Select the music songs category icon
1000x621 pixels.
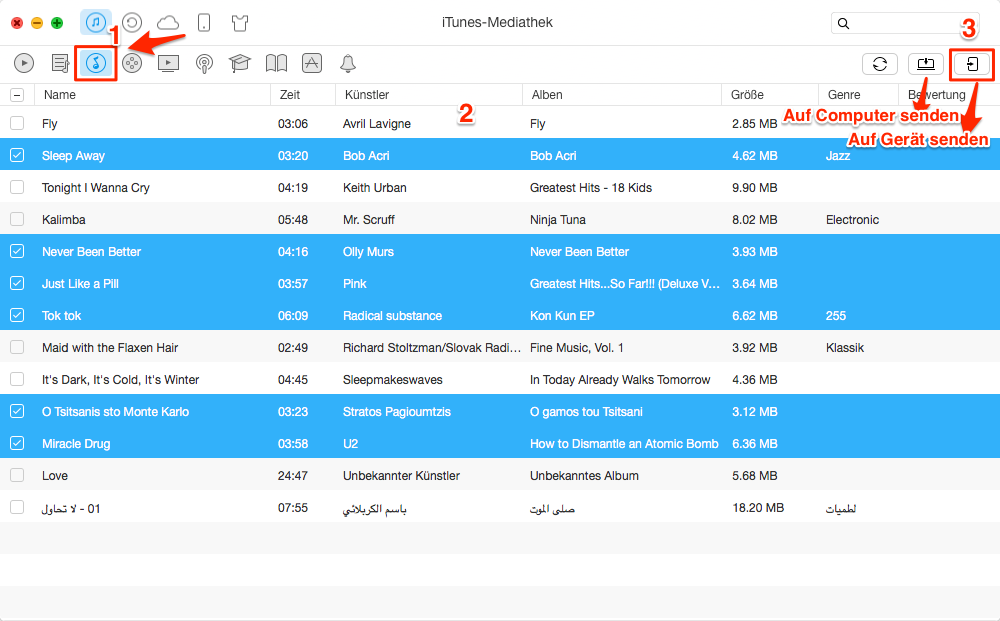[x=96, y=63]
